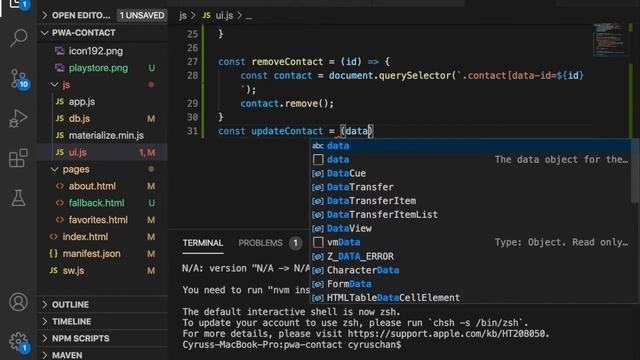640x360 pixels.
Task: Click removeContact function name in code
Action: point(287,62)
